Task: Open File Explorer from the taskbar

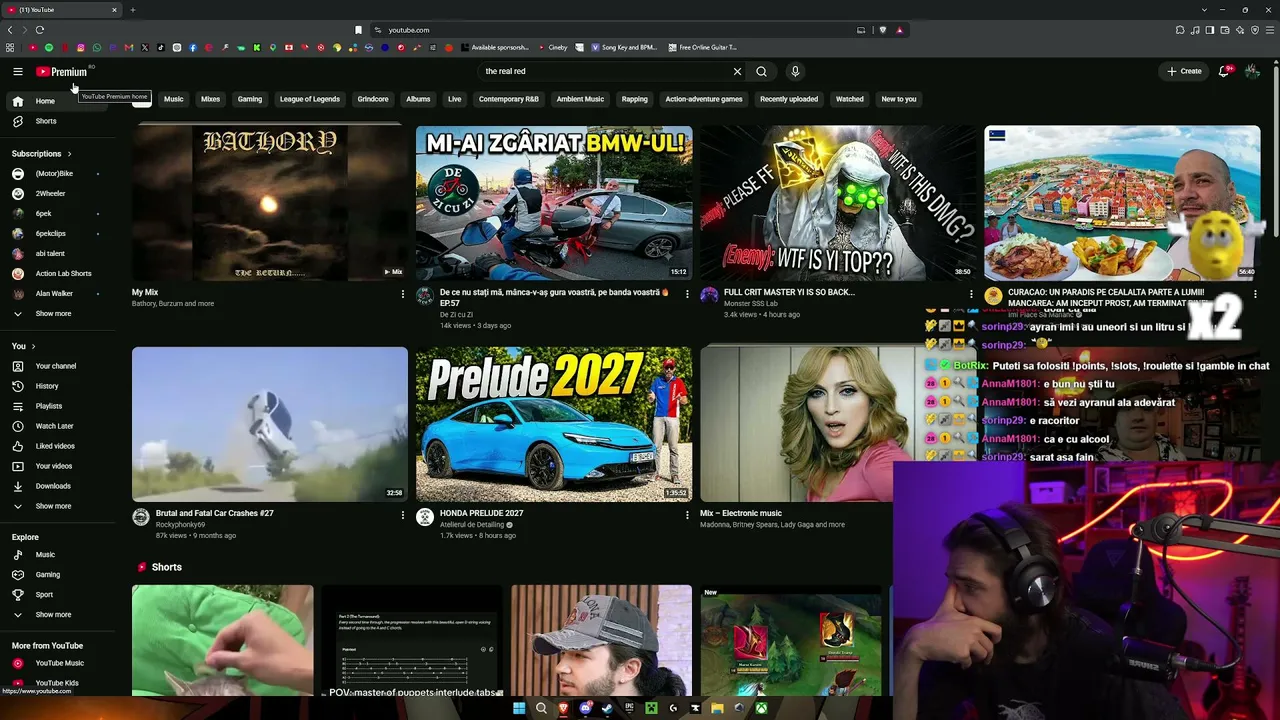Action: click(717, 708)
